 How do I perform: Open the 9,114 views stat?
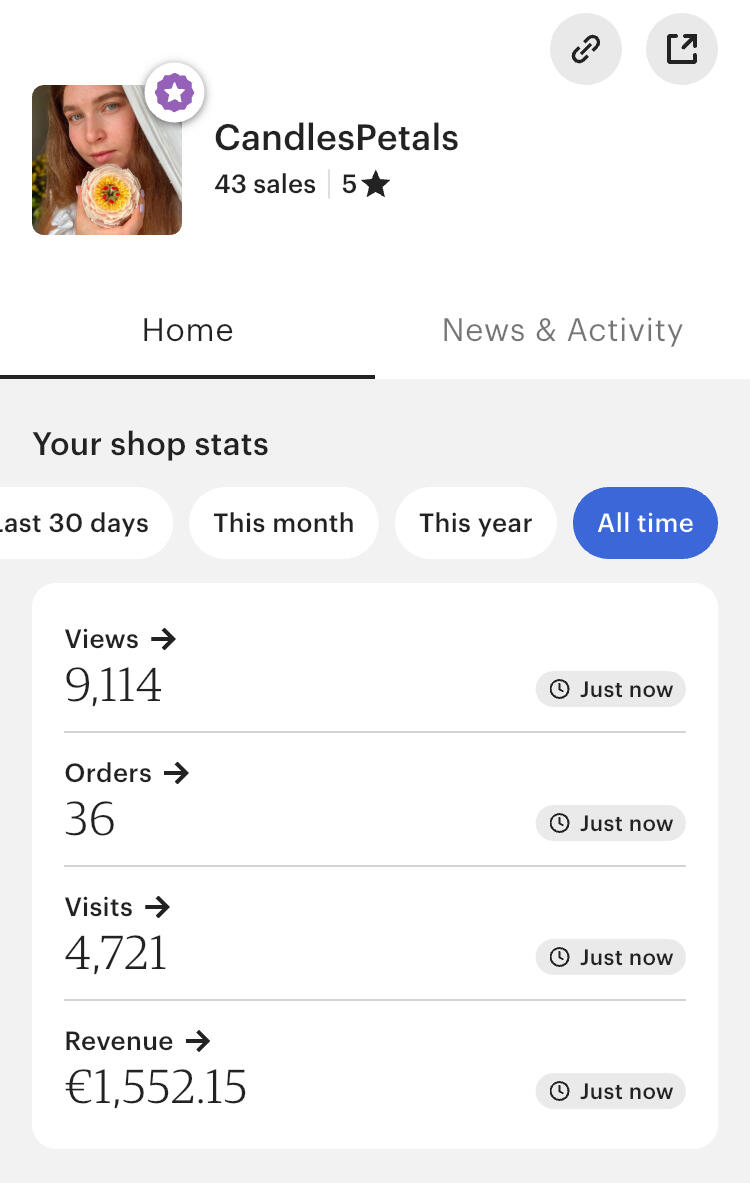coord(113,686)
